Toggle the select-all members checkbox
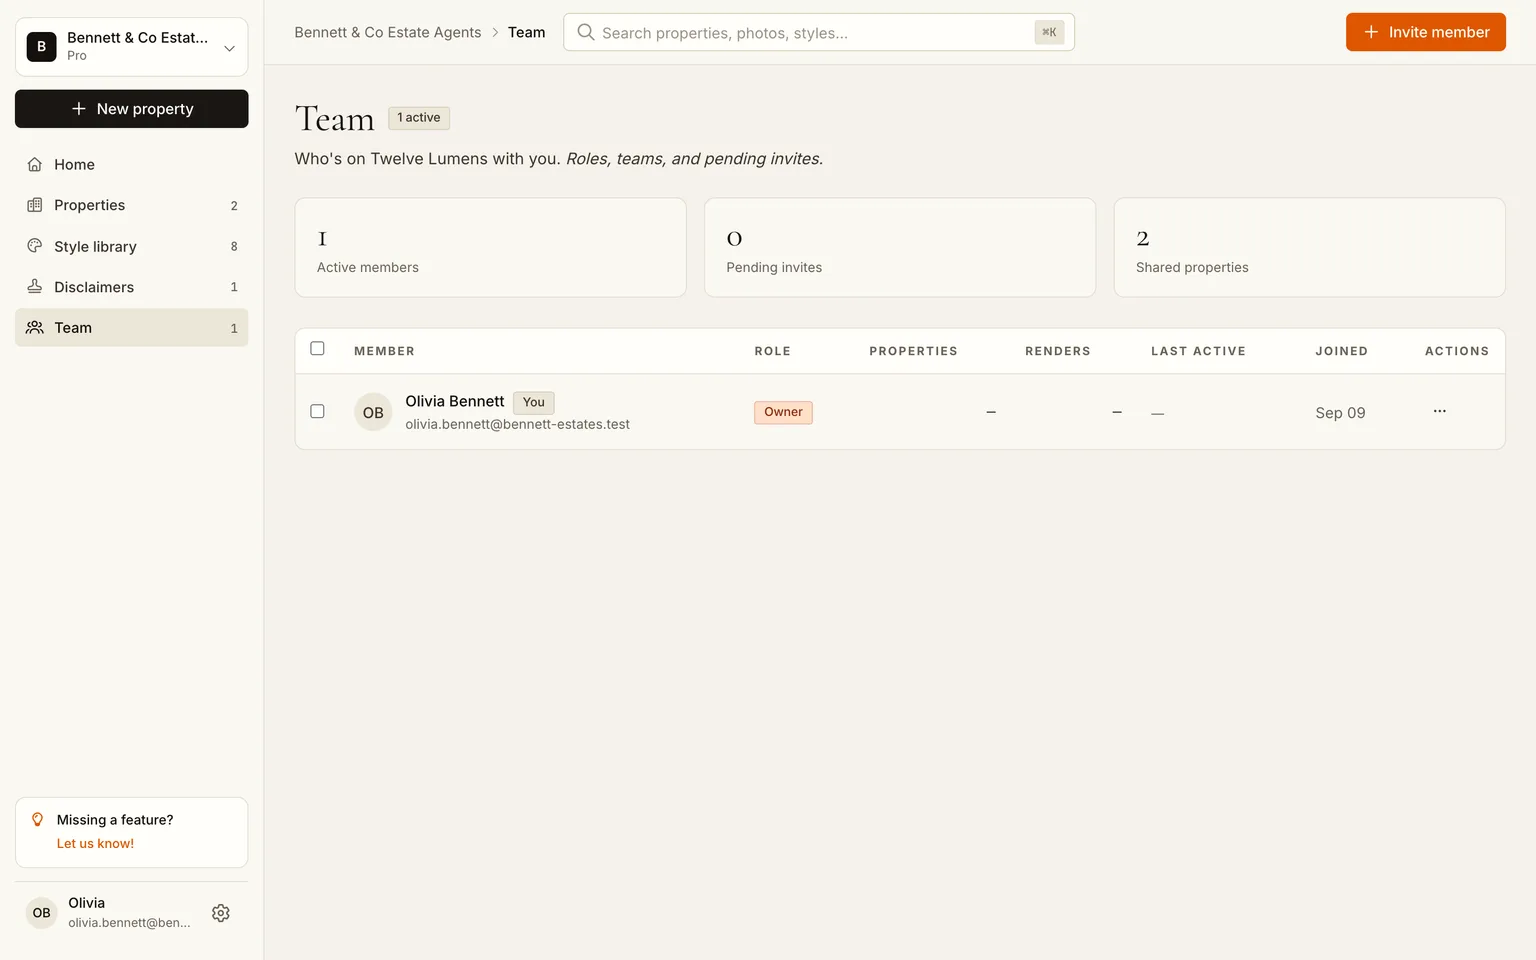1536x960 pixels. [317, 349]
